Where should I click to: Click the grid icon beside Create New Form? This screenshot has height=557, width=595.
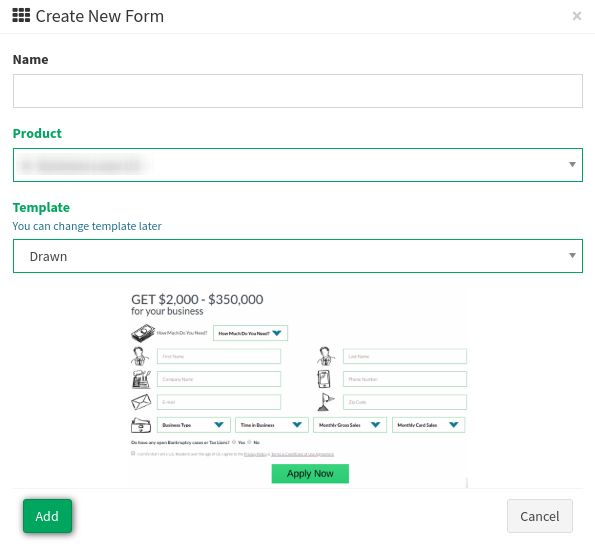(x=21, y=16)
